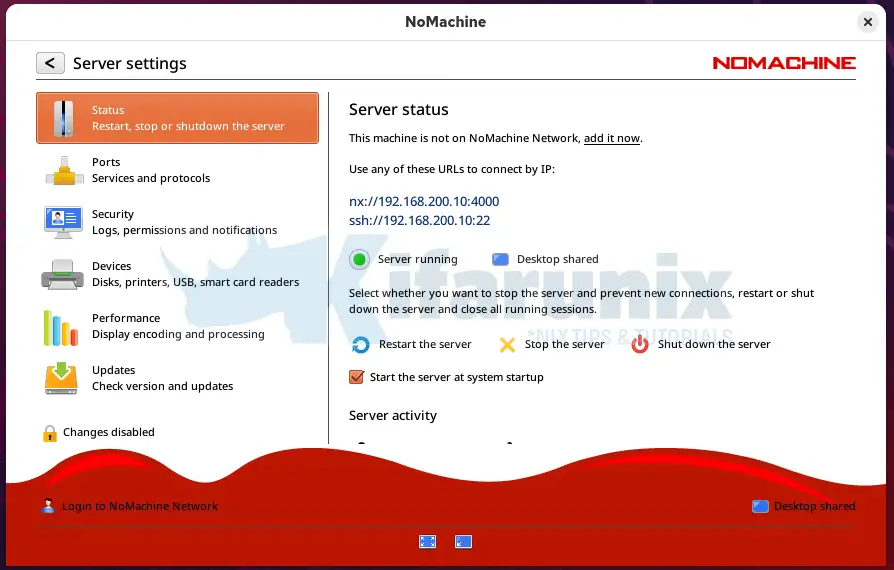Restart the server
The height and width of the screenshot is (570, 894).
point(412,345)
